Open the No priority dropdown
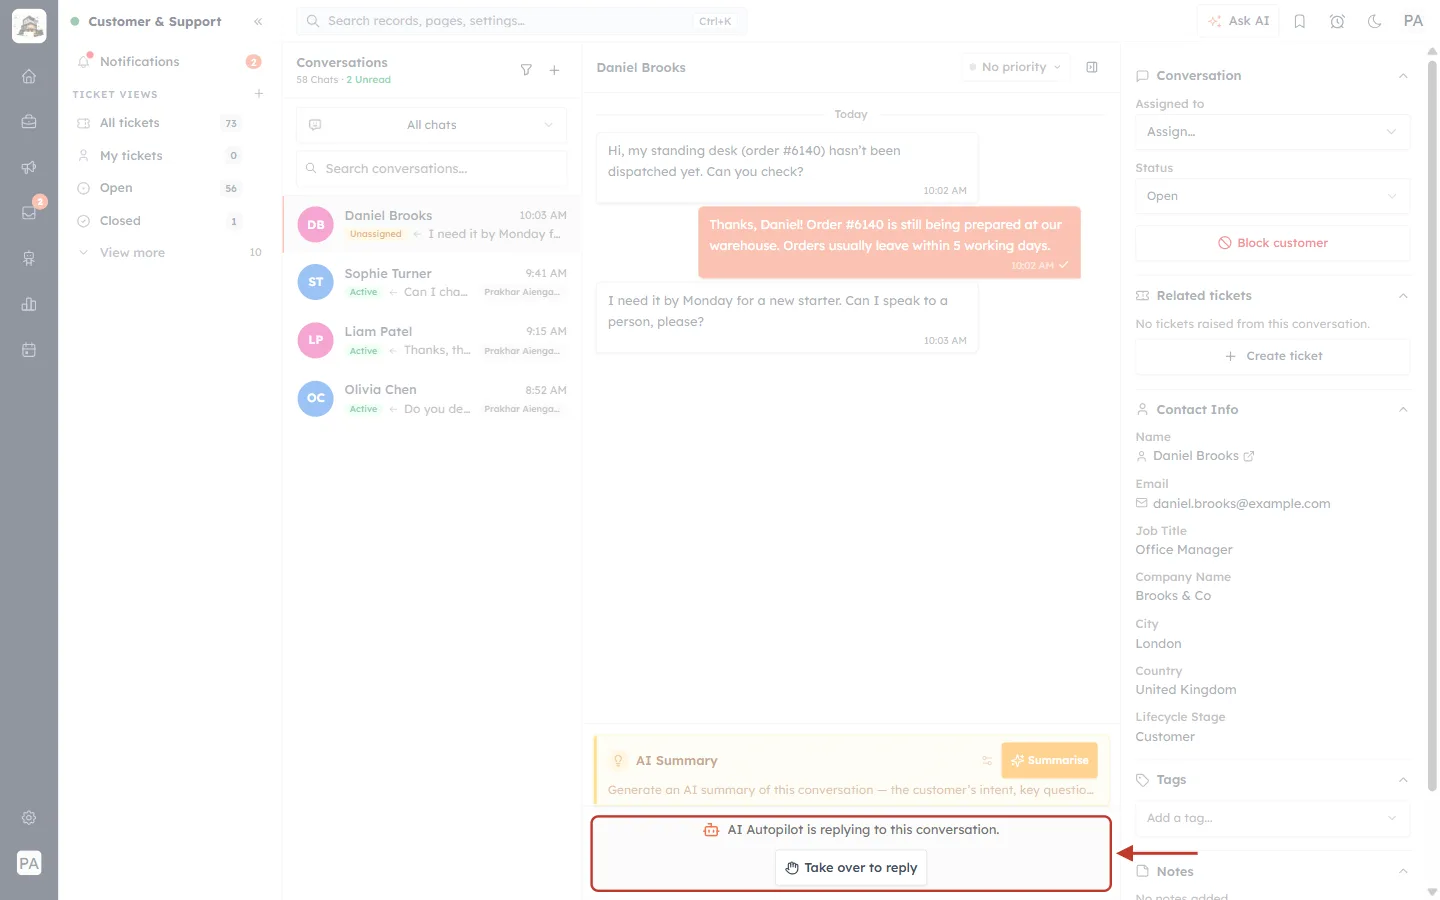 pyautogui.click(x=1015, y=67)
